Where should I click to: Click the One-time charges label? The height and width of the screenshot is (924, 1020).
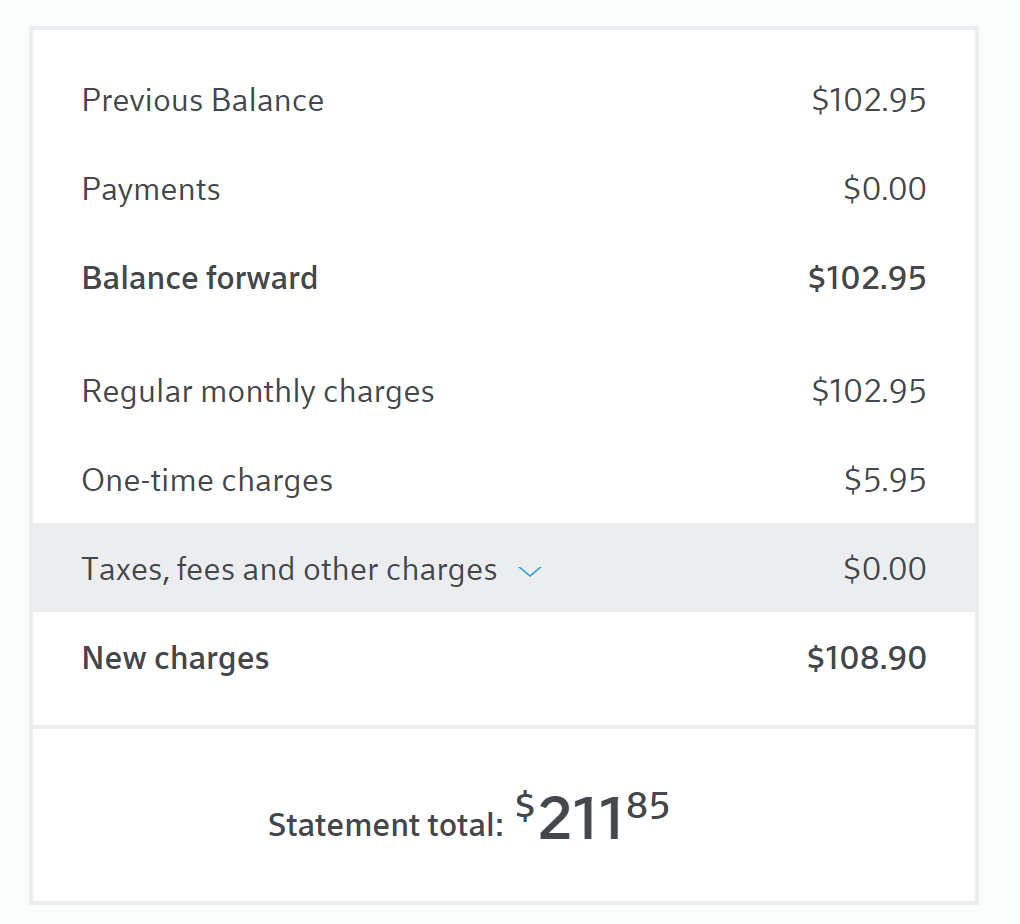[207, 480]
